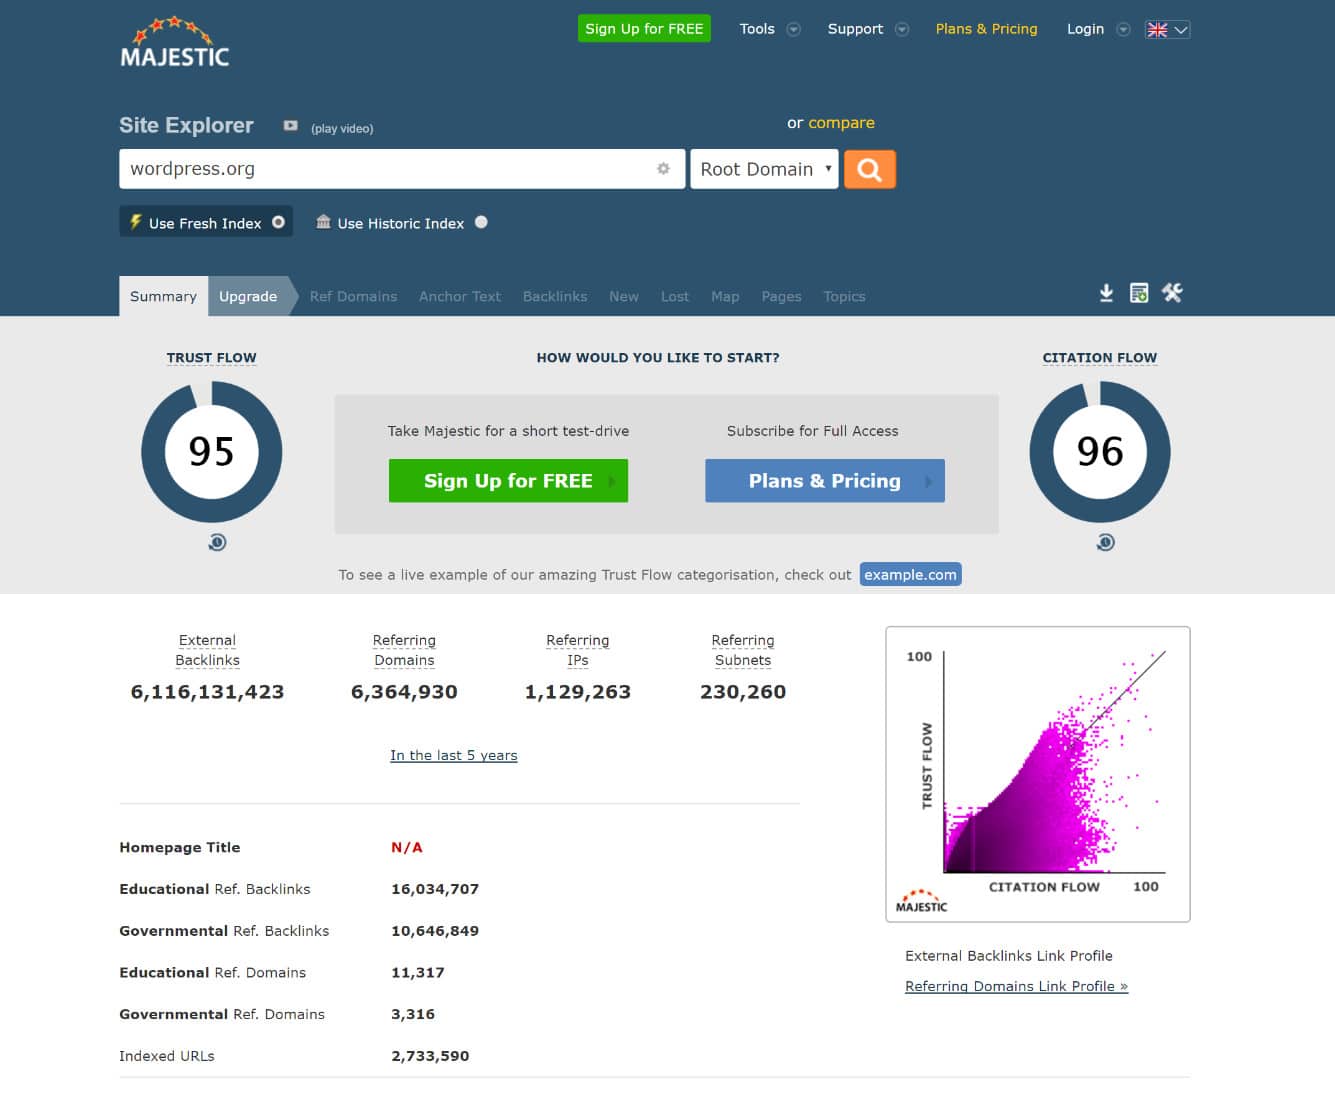
Task: Click the eye icon below the Trust Flow gauge
Action: tap(217, 542)
